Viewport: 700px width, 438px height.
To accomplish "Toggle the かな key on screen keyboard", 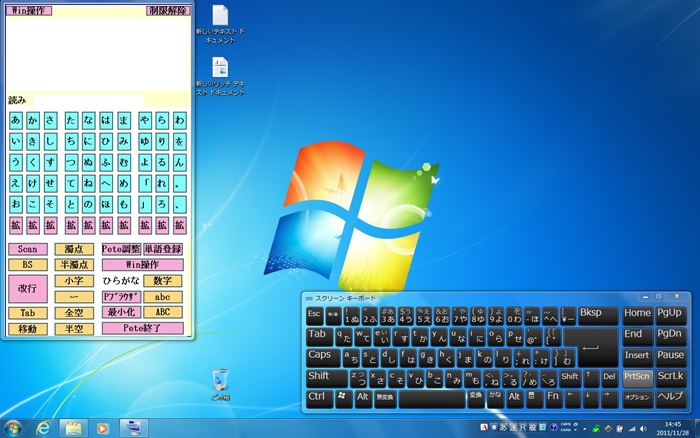I will point(495,398).
